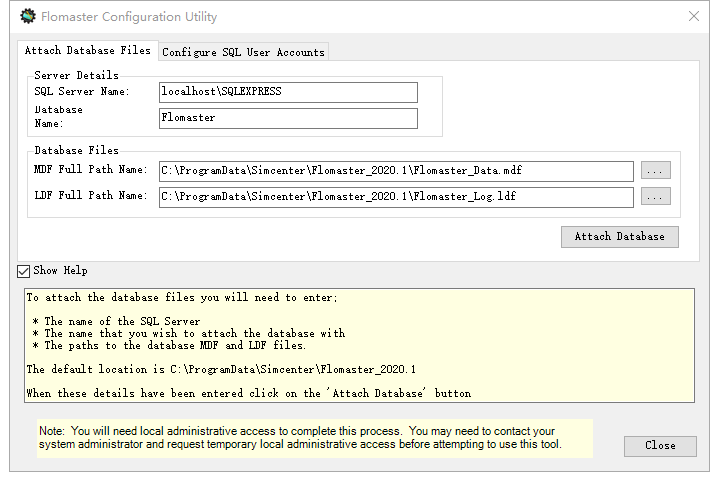Click help line 'The name of the SQL Server'

point(116,321)
